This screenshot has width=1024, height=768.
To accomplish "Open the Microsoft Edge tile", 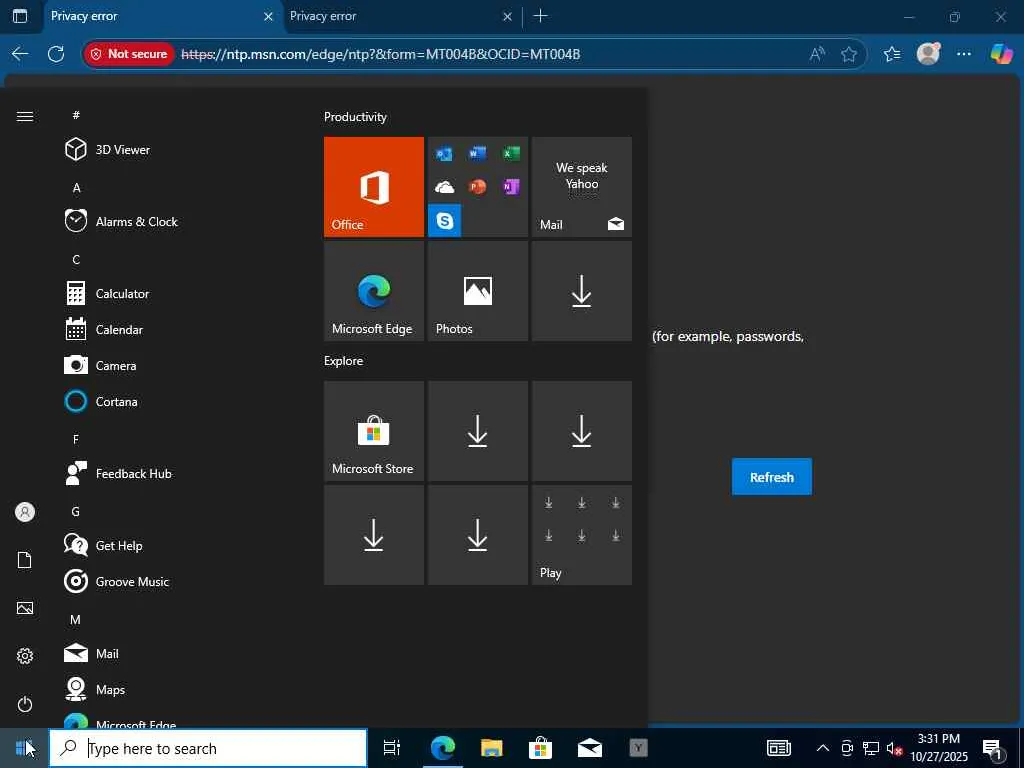I will (x=374, y=291).
